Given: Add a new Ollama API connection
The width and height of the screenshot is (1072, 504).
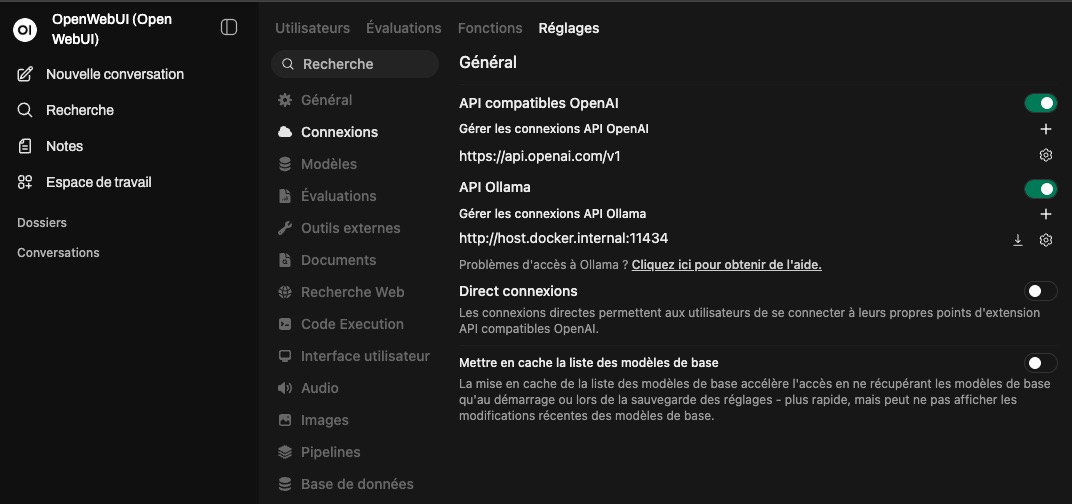Looking at the screenshot, I should point(1046,214).
